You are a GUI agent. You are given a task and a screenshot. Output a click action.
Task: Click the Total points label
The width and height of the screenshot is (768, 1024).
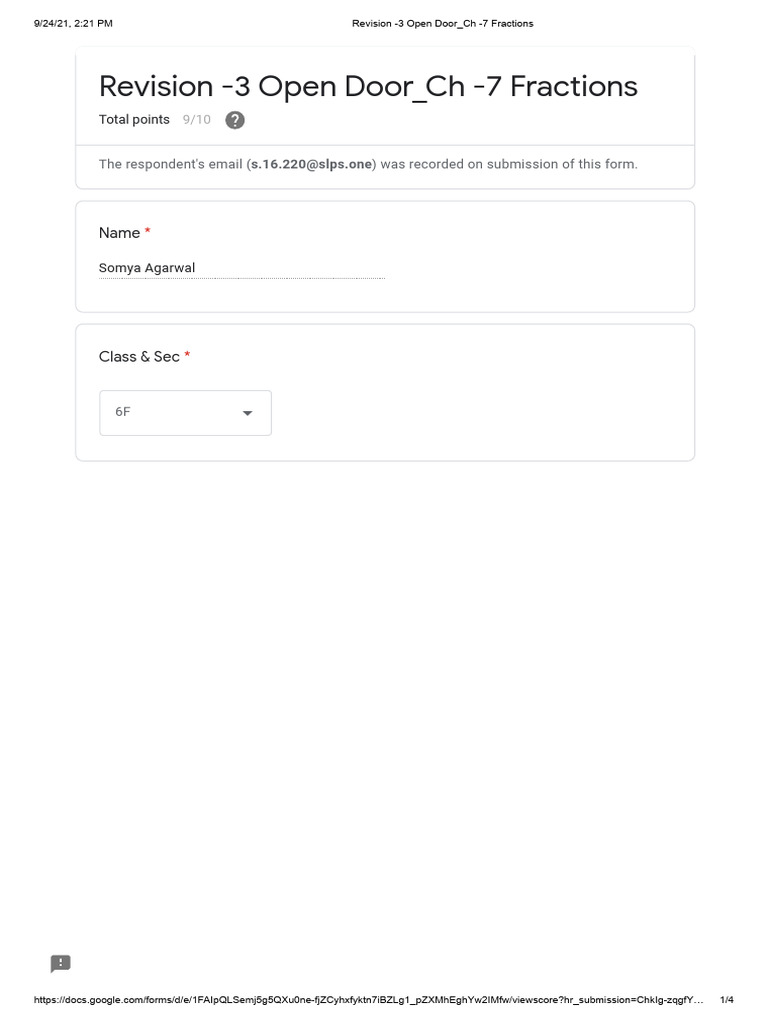(x=134, y=120)
